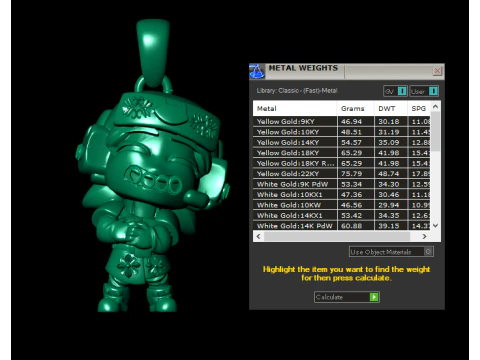
Task: Click the right arrow of the horizontal scrollbar
Action: 424,236
